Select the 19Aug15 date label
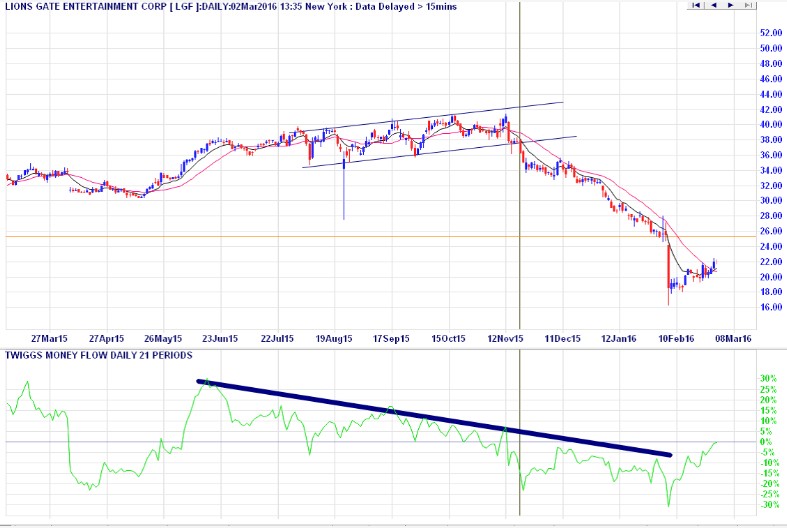787x528 pixels. (334, 339)
